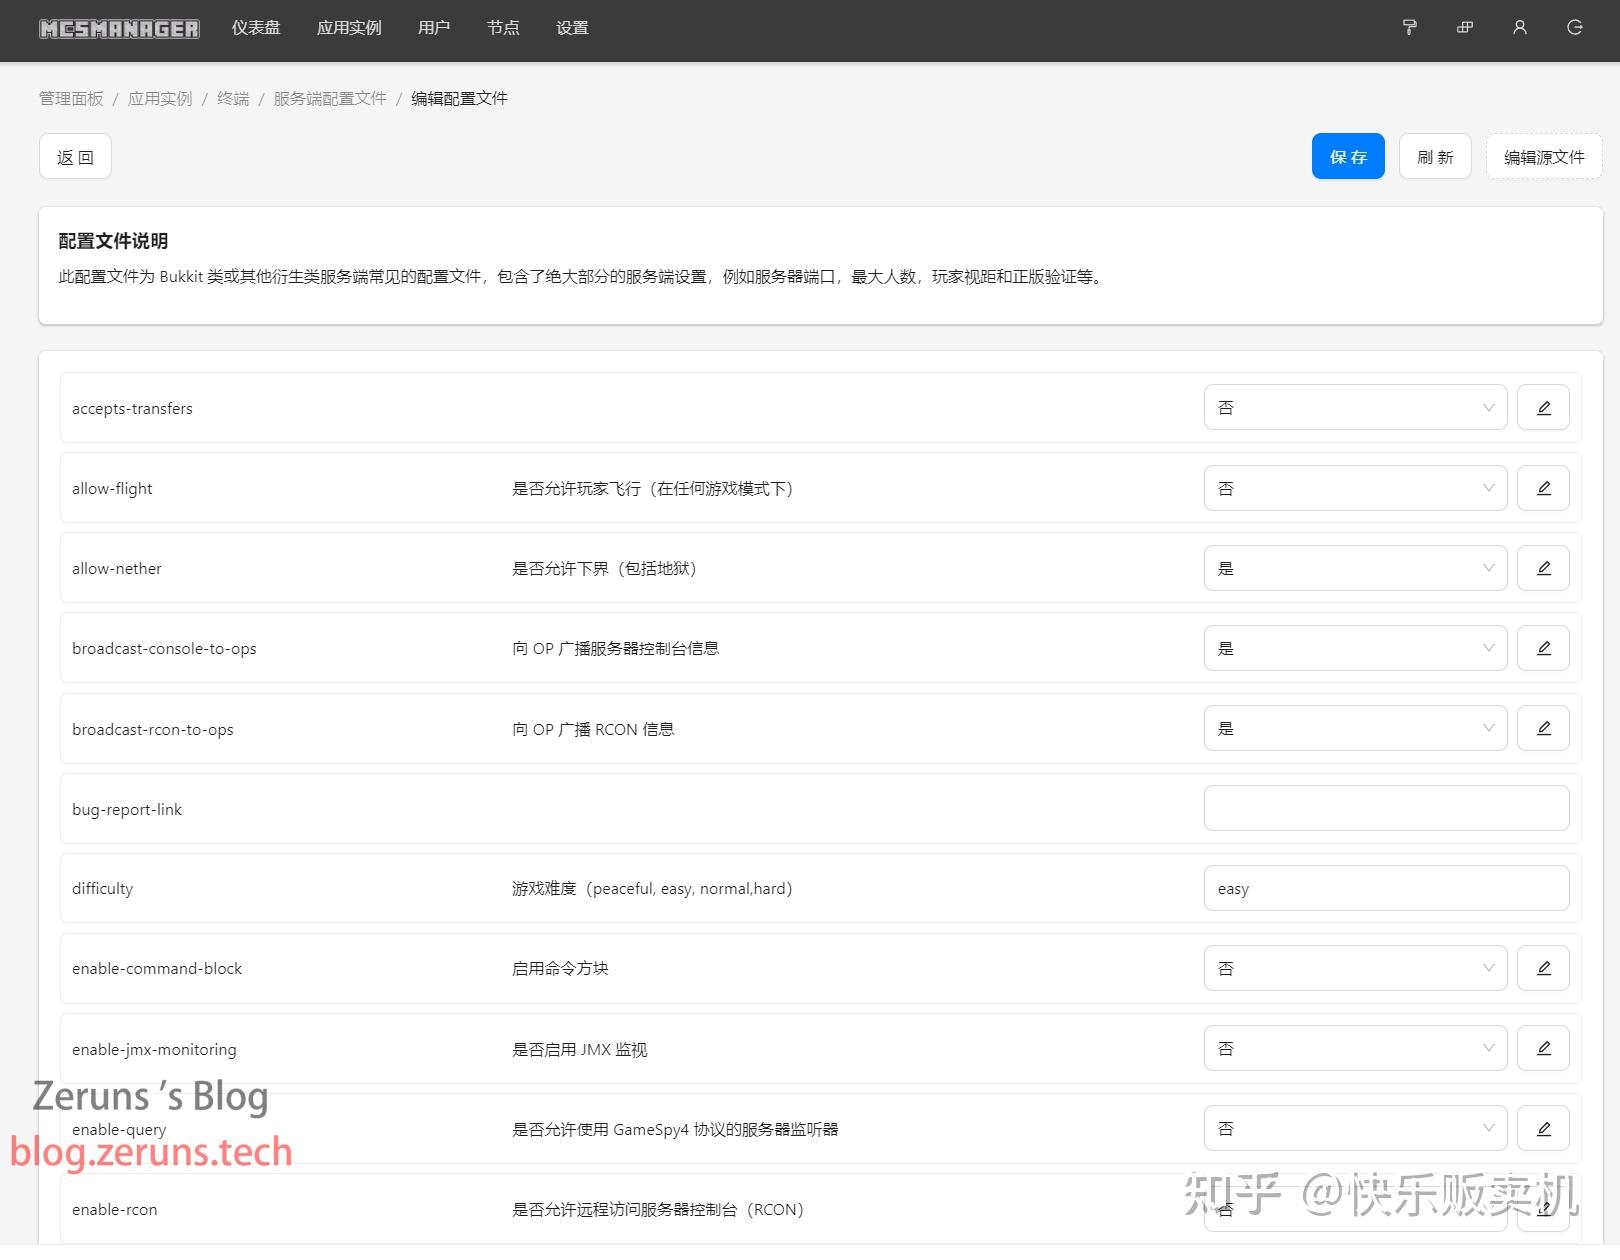
Task: Click edit pencil for enable-command-block
Action: [1543, 968]
